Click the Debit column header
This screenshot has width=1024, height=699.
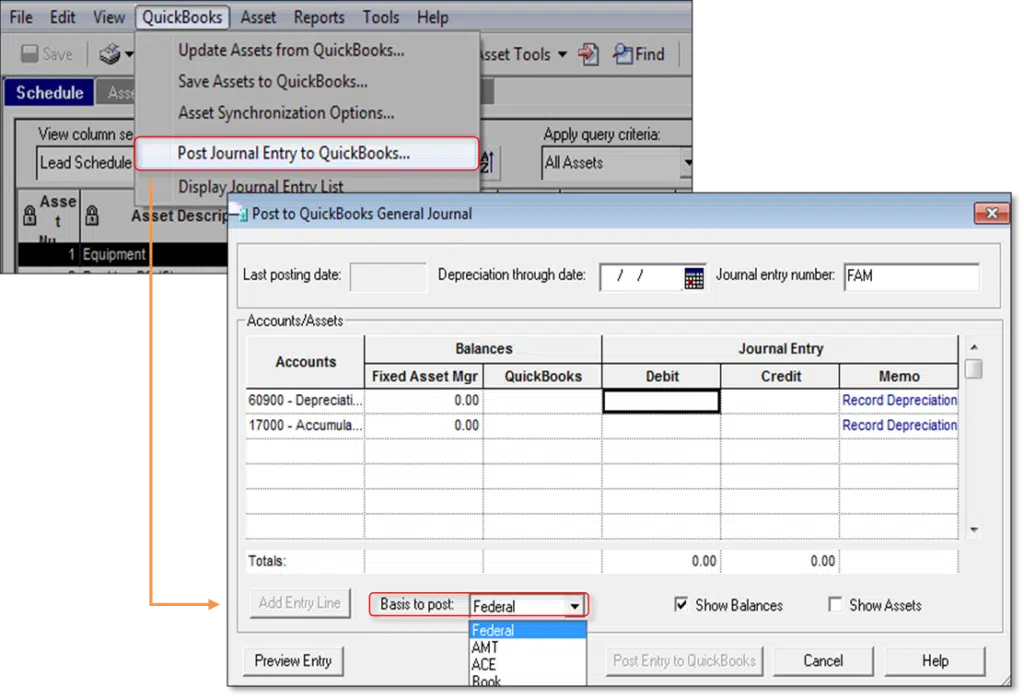(662, 376)
